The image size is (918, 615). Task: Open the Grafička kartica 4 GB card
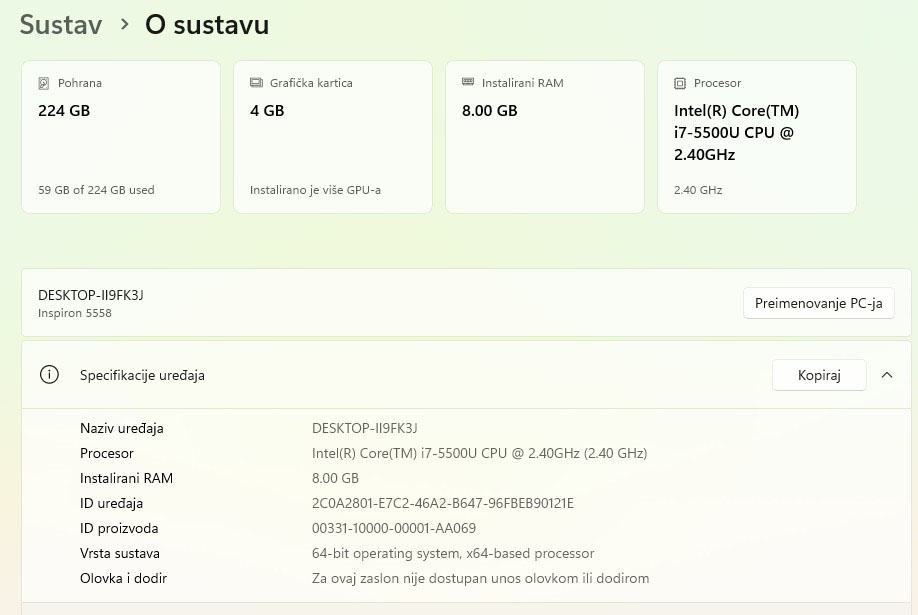click(x=333, y=137)
